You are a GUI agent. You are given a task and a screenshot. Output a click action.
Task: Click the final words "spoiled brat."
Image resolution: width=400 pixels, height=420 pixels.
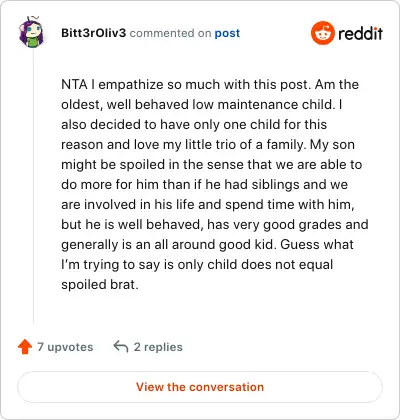point(100,285)
